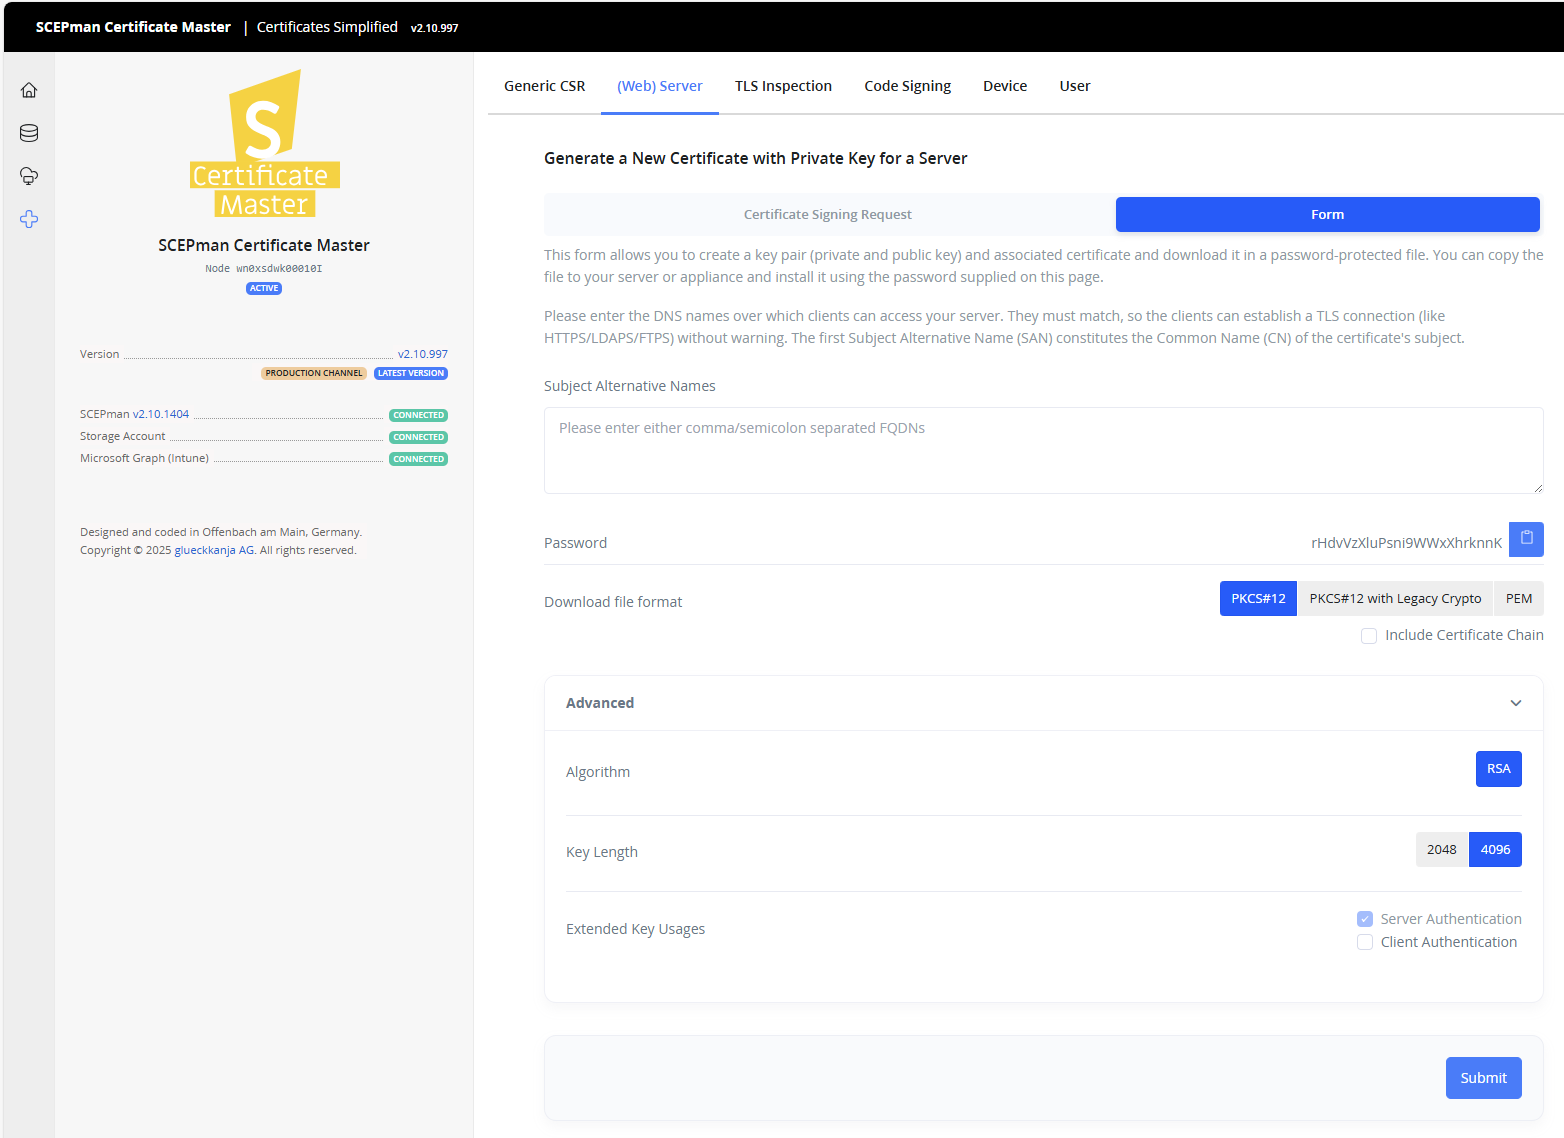Viewport: 1564px width, 1138px height.
Task: Open the home icon in sidebar
Action: 29,90
